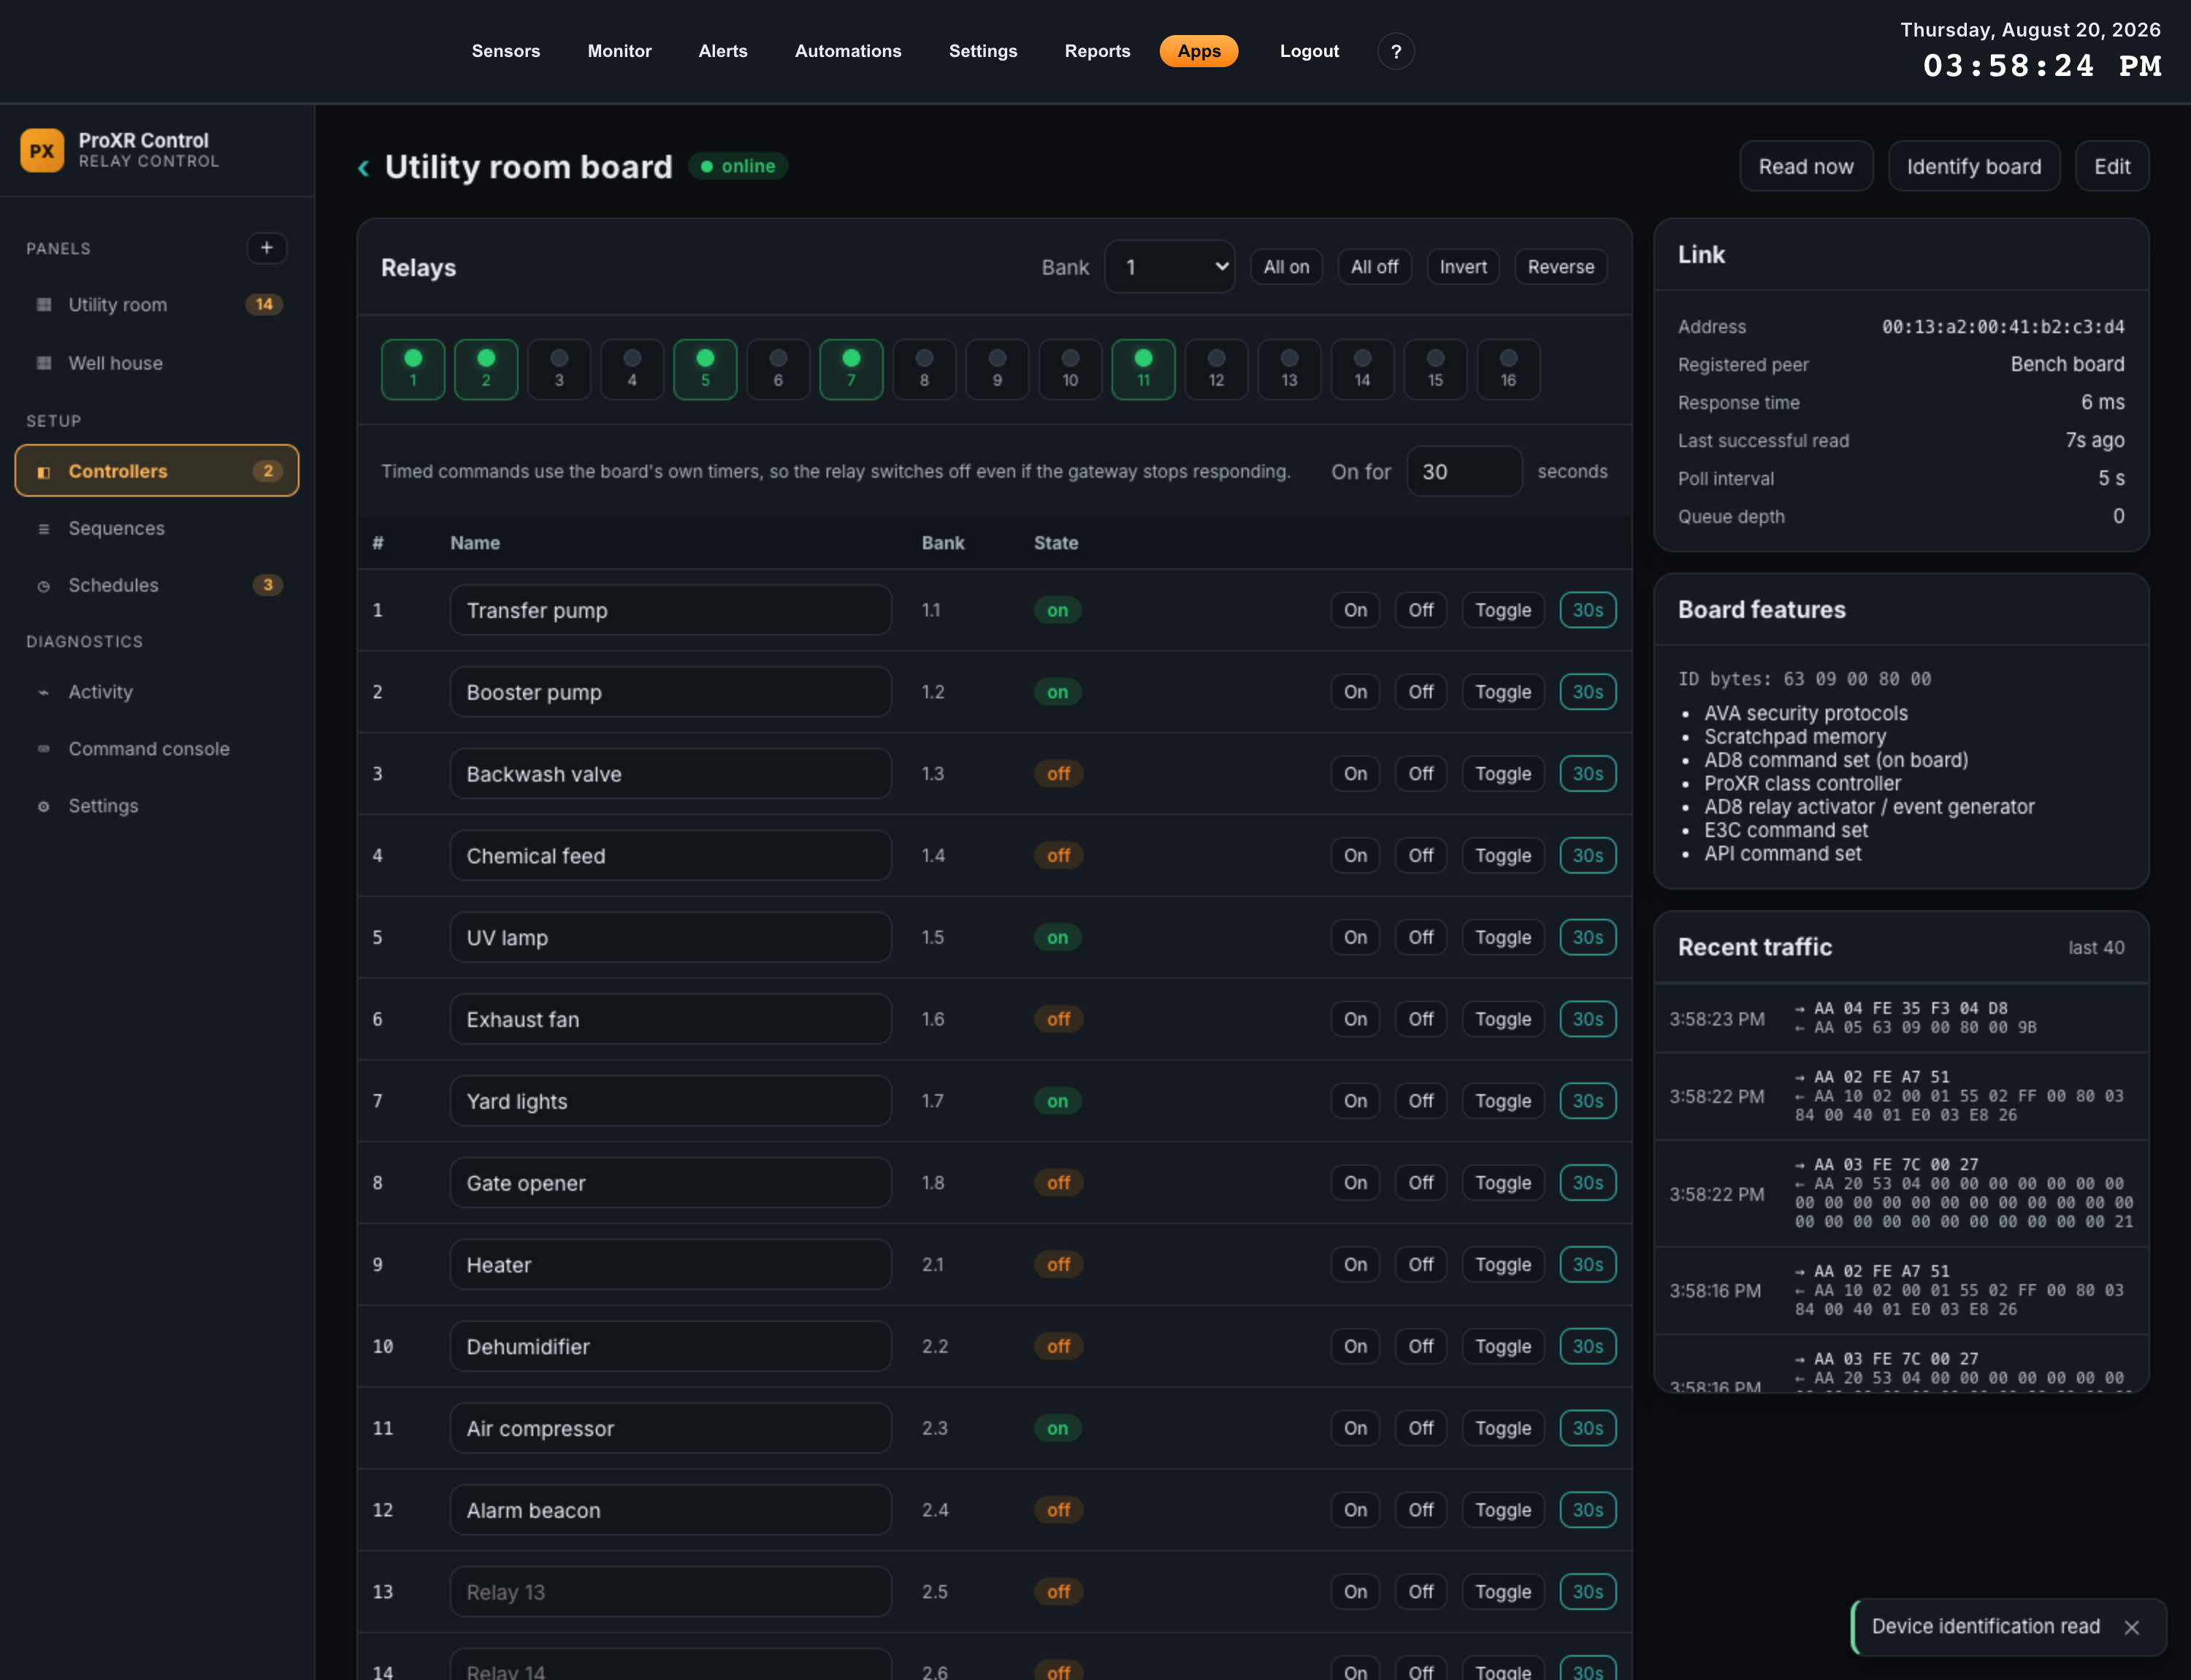Click the Command console icon
This screenshot has height=1680, width=2191.
coord(44,749)
